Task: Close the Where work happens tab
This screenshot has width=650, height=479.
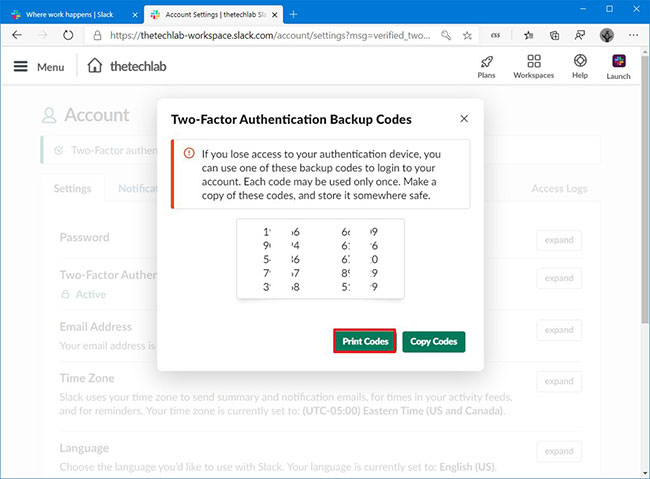Action: coord(135,15)
